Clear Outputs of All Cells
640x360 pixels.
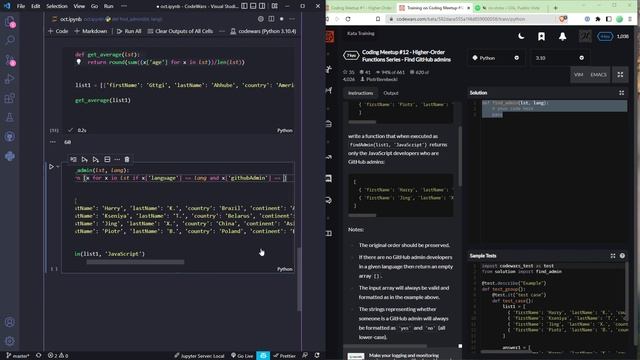click(x=180, y=31)
